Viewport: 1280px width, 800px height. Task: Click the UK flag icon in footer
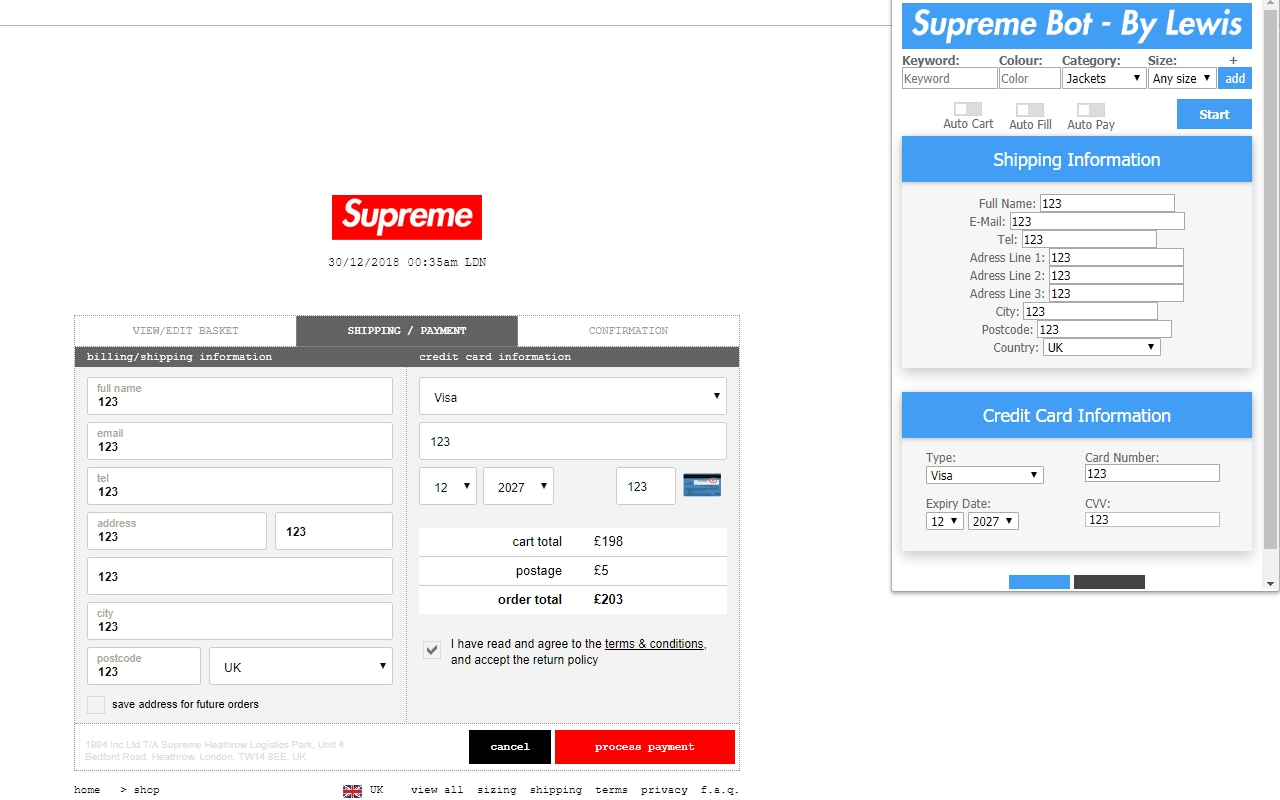tap(352, 791)
